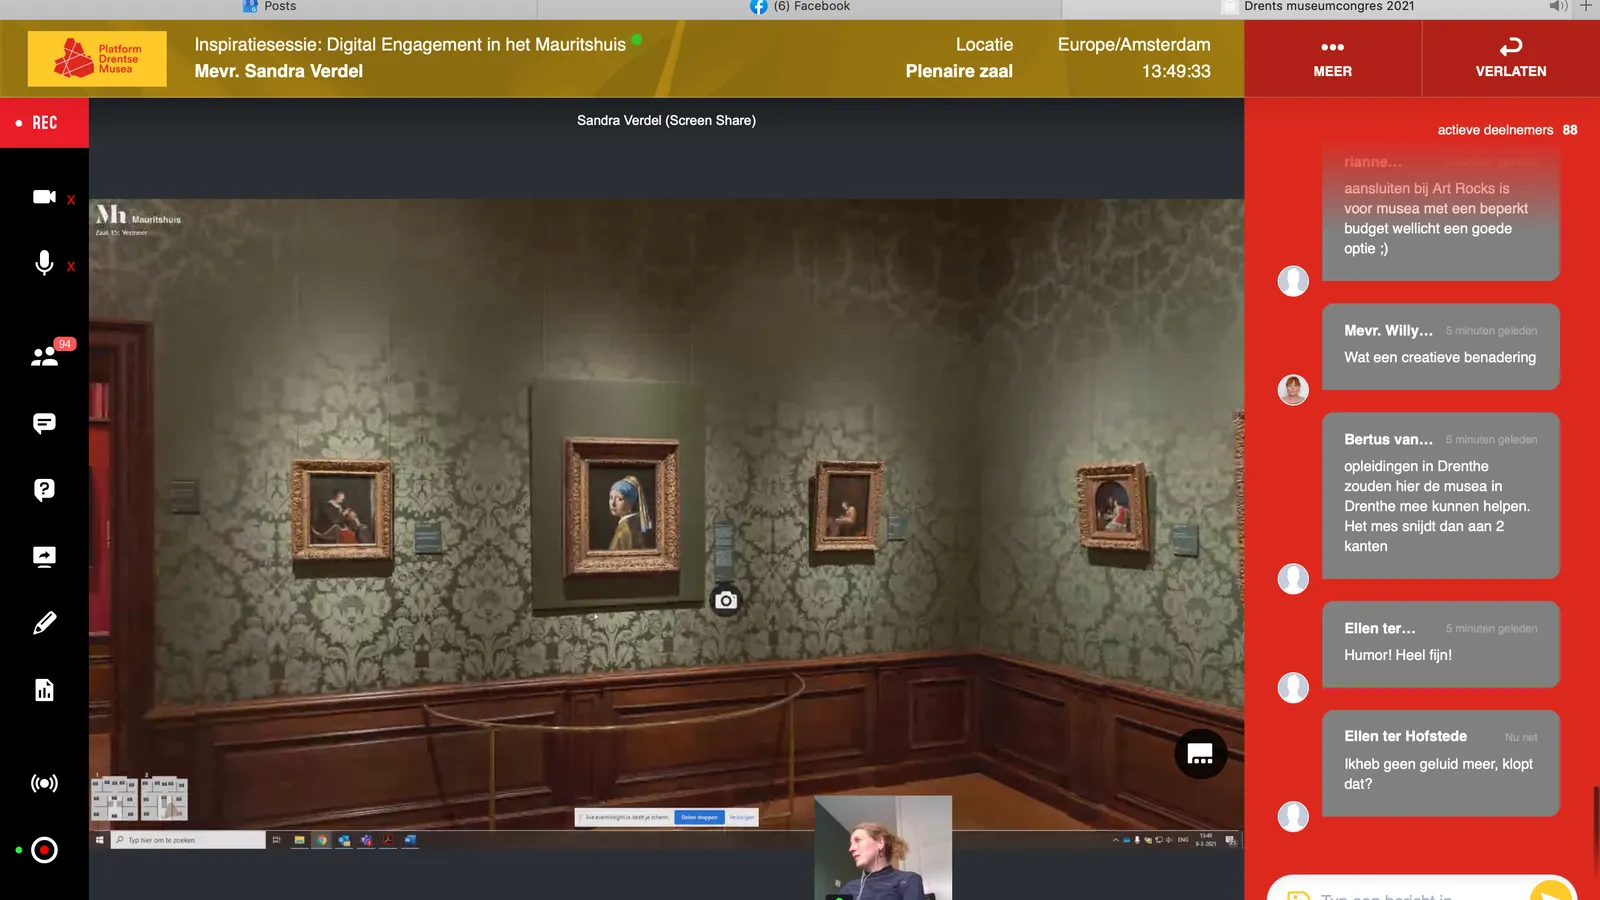Open Chrome from the Windows taskbar
The width and height of the screenshot is (1600, 900).
tap(322, 840)
